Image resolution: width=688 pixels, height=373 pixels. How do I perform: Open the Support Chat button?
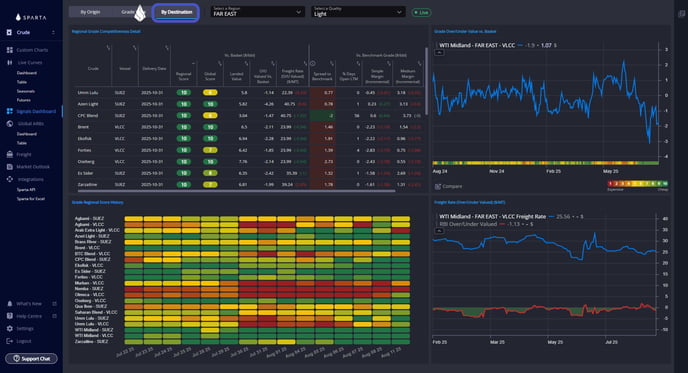coord(31,359)
